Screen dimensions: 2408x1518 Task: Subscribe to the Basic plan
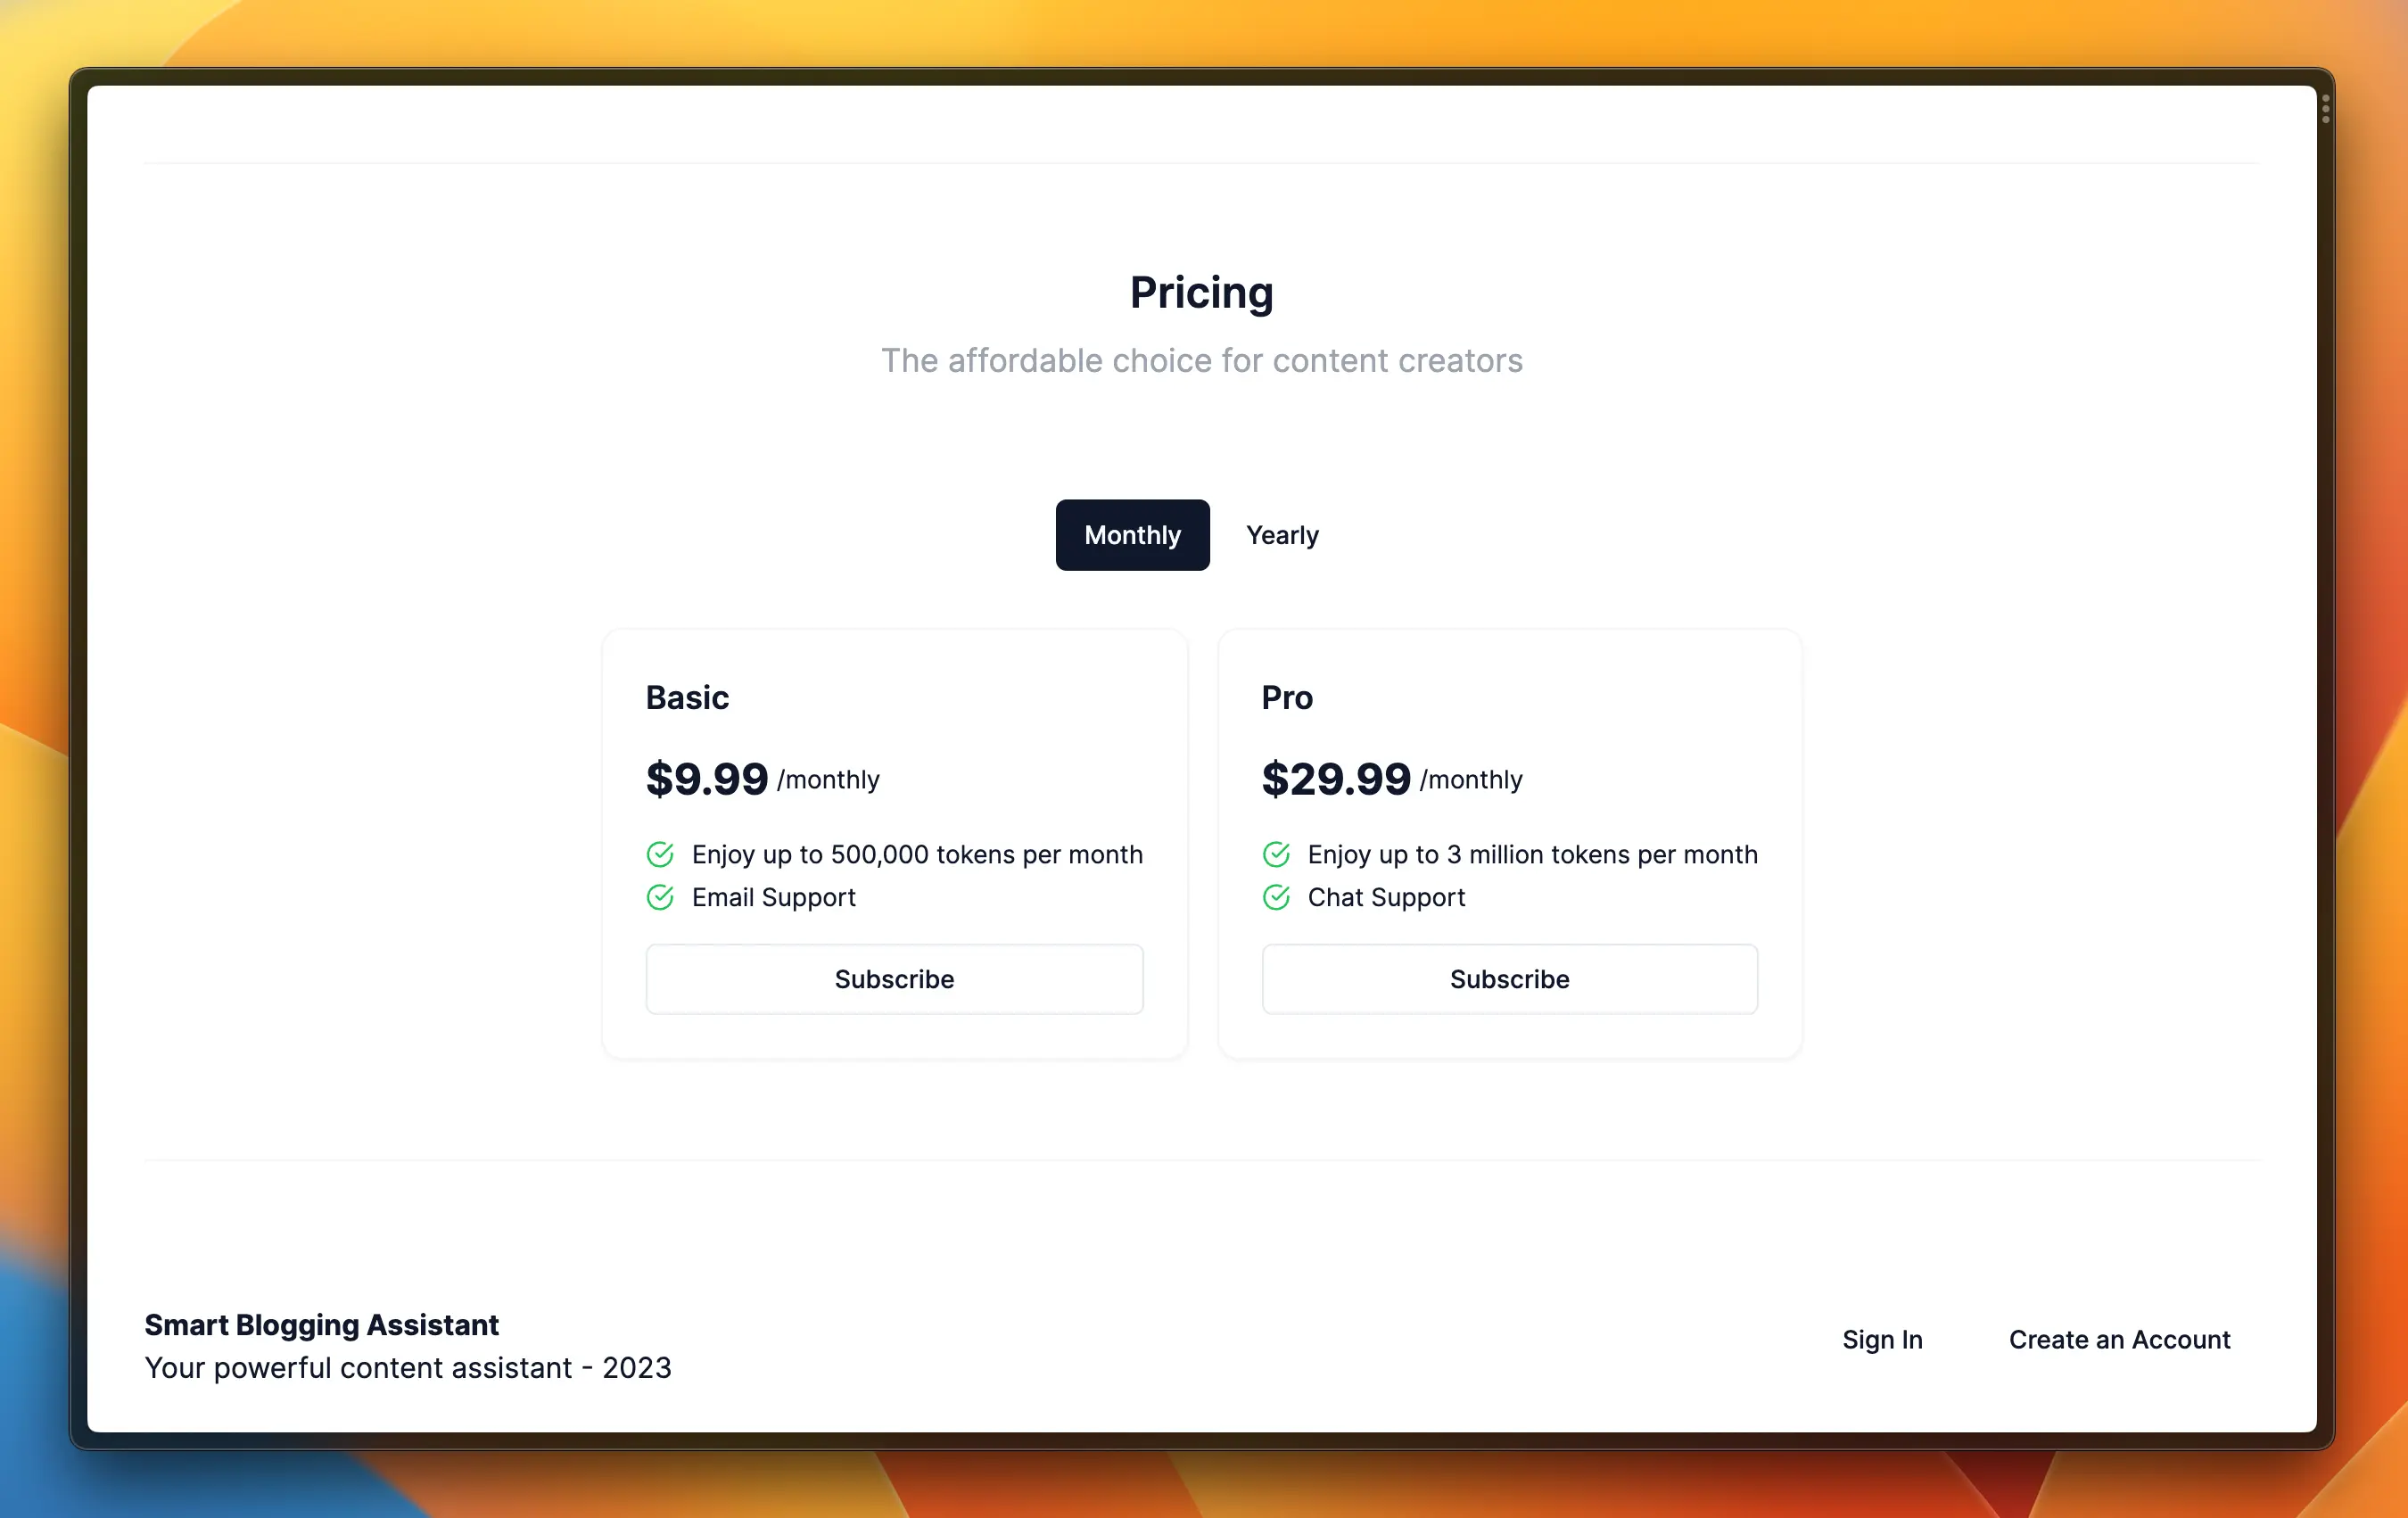pyautogui.click(x=894, y=979)
